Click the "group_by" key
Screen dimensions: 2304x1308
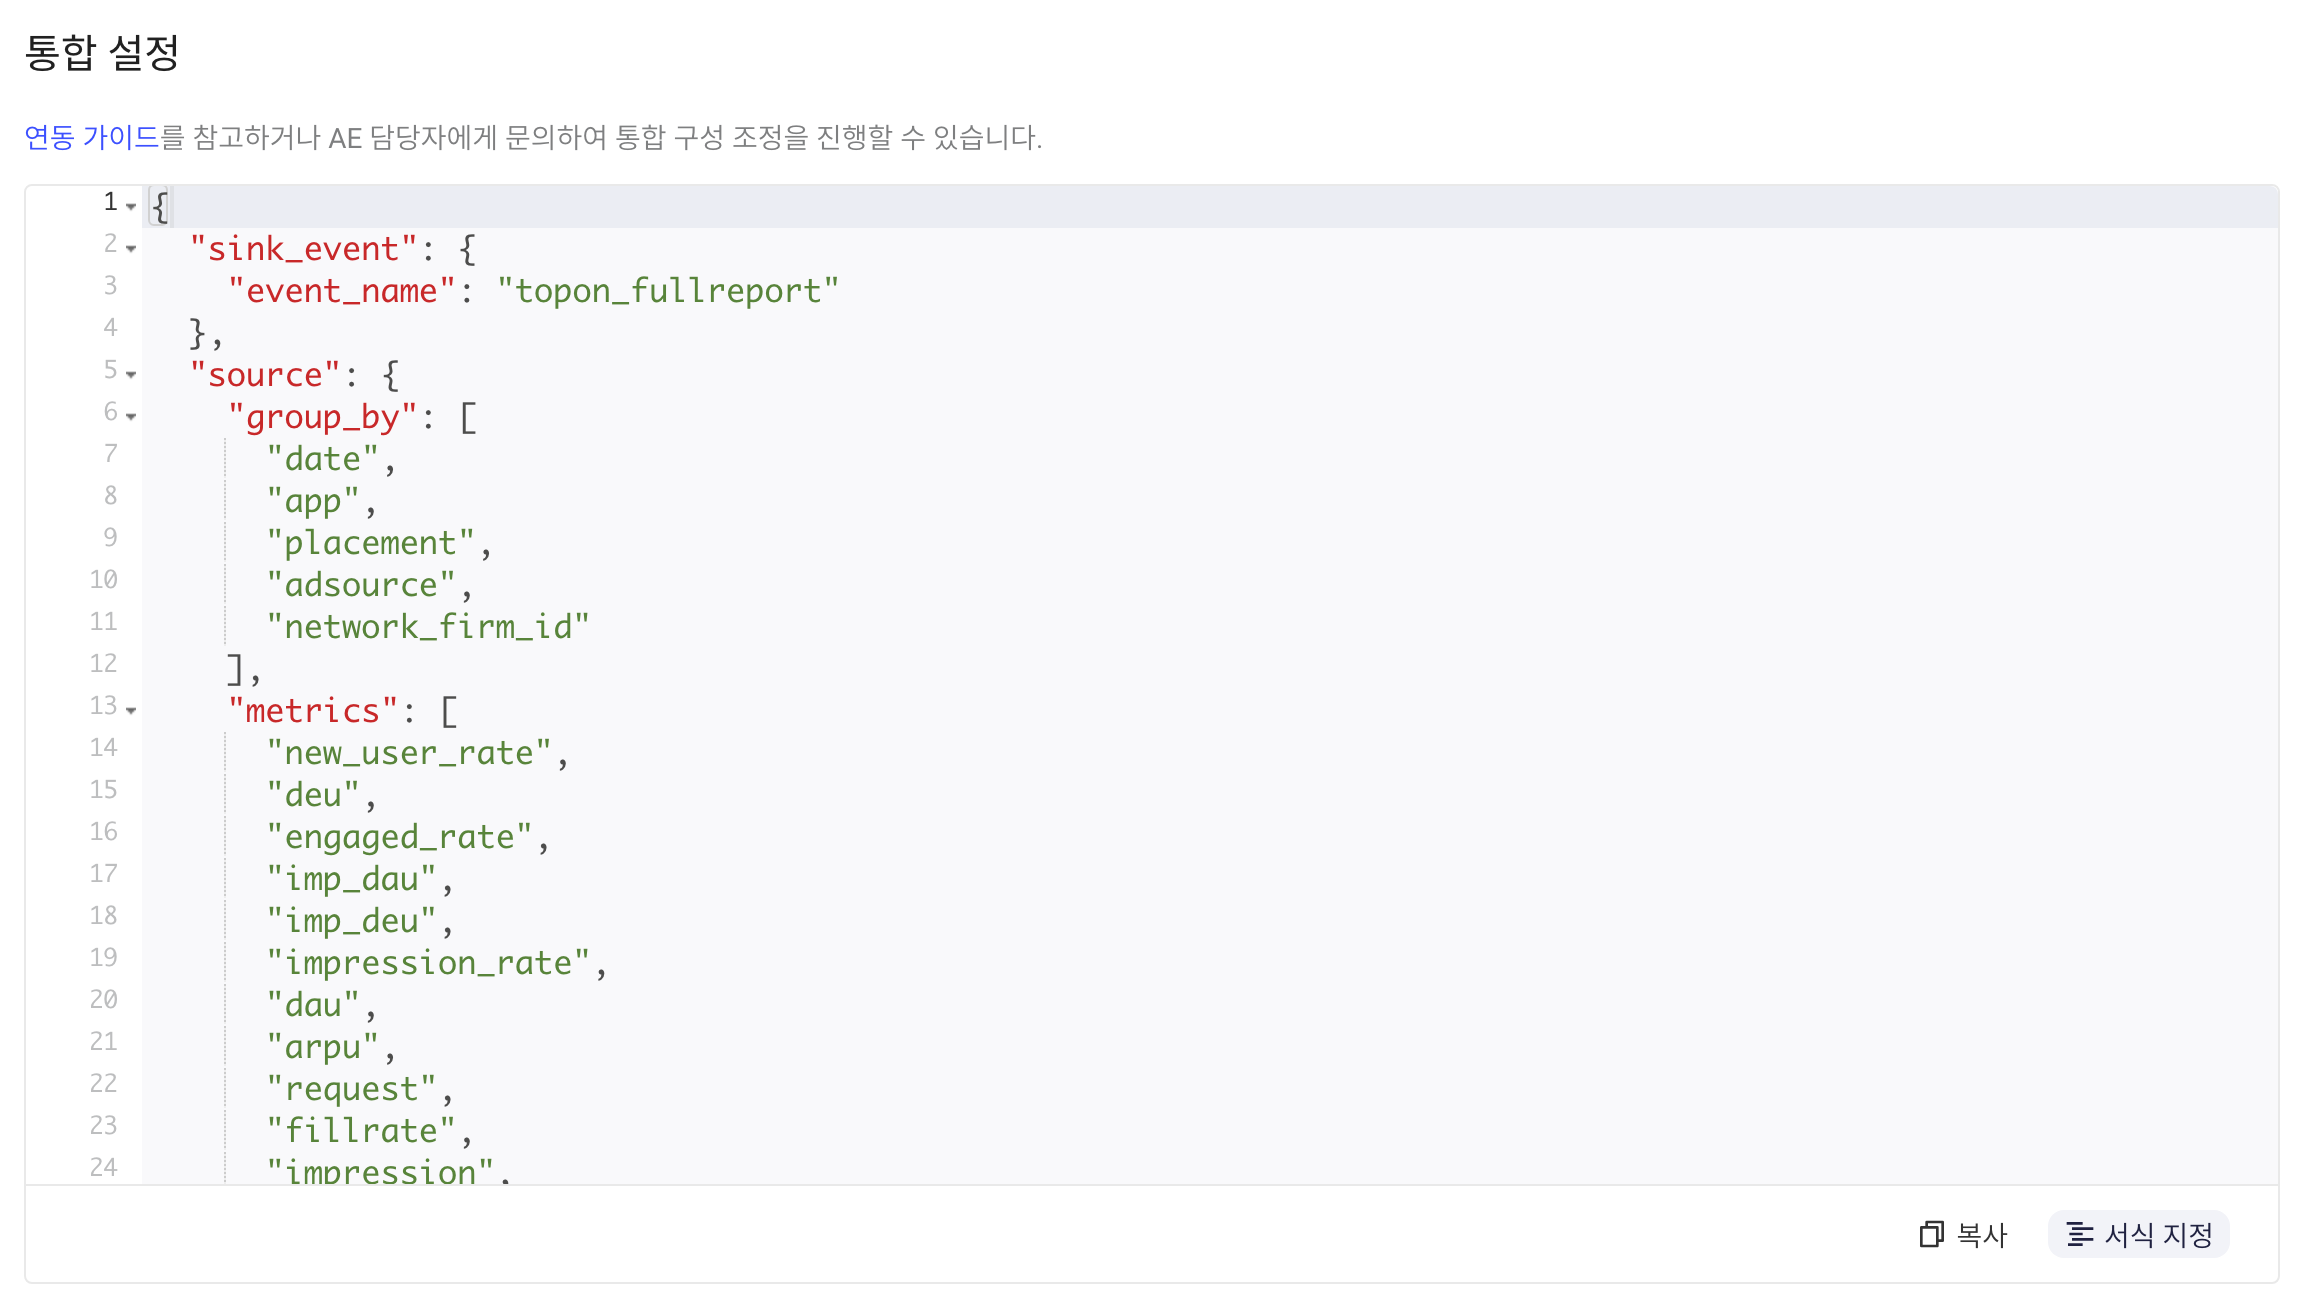click(322, 417)
